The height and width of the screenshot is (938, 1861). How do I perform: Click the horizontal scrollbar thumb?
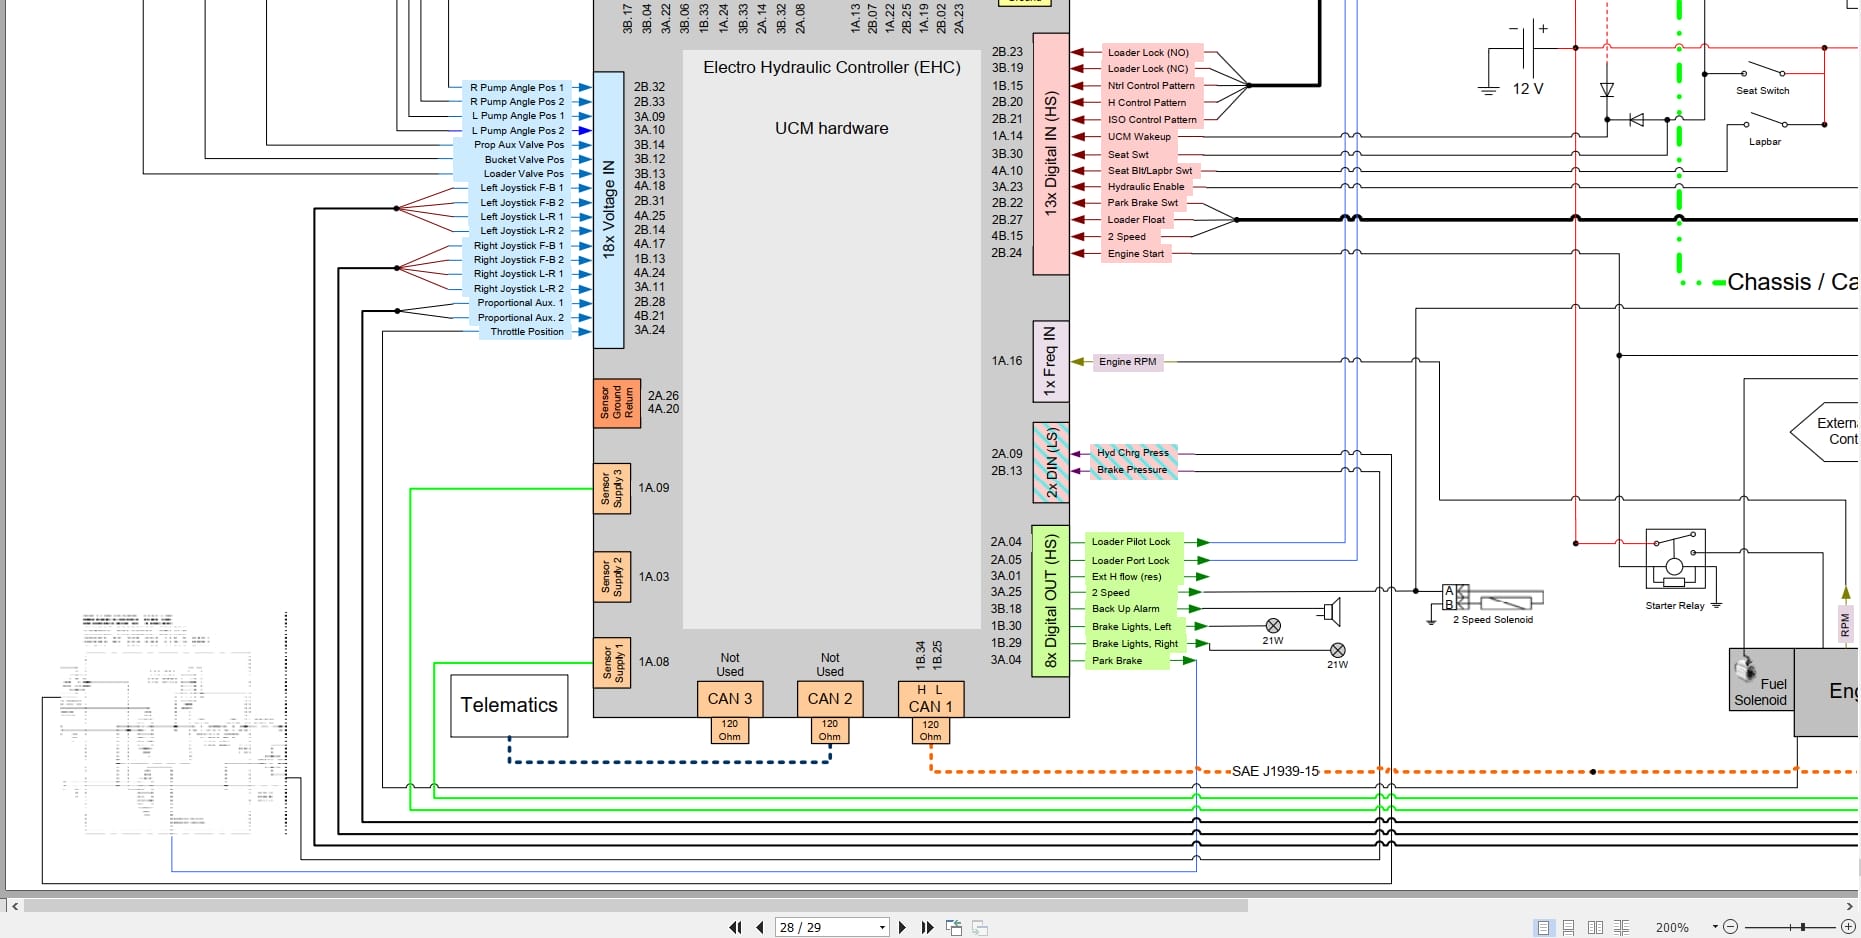[x=635, y=906]
